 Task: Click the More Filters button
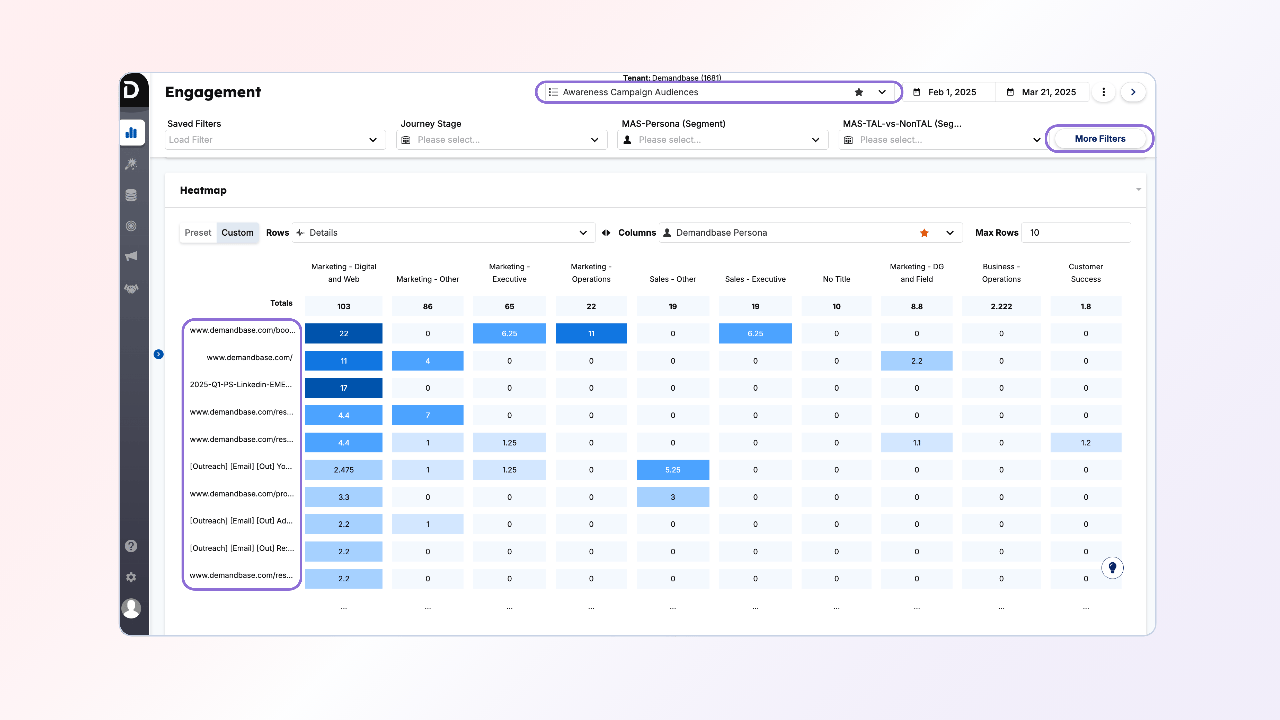click(1099, 139)
